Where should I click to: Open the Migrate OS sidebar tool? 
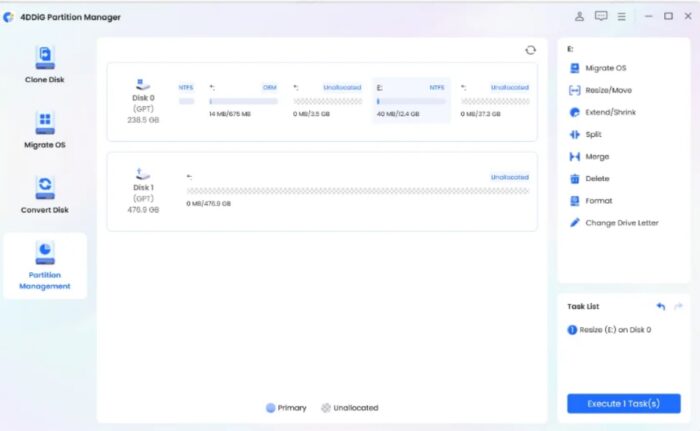[45, 130]
